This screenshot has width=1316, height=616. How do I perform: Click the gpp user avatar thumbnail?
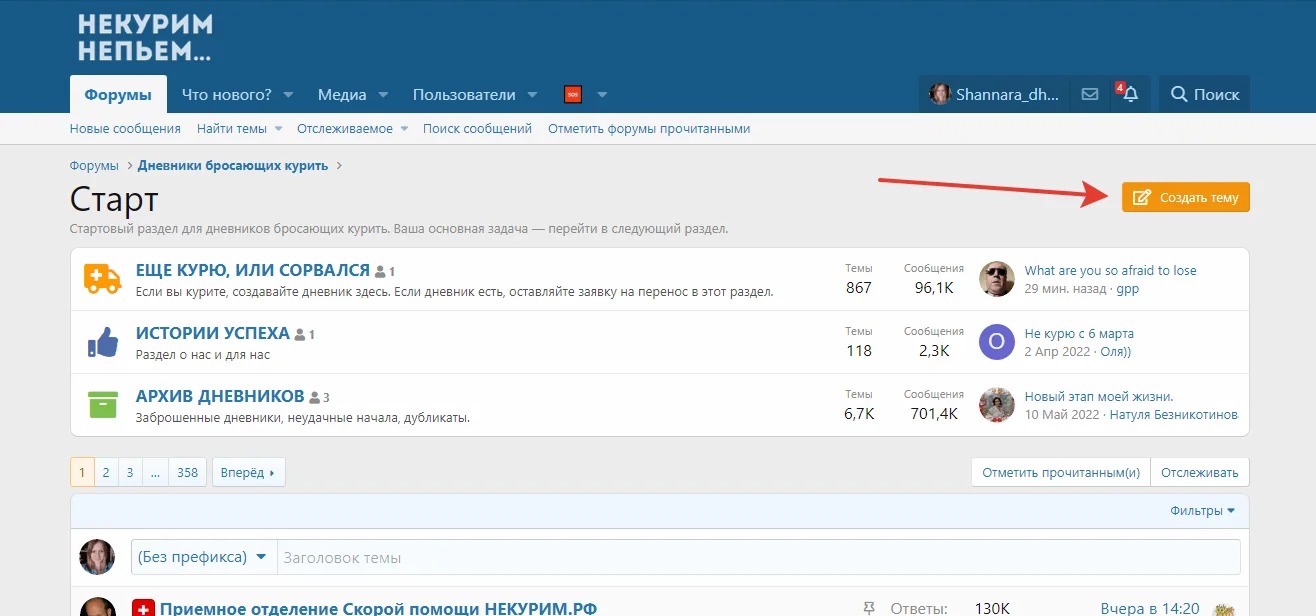[996, 279]
